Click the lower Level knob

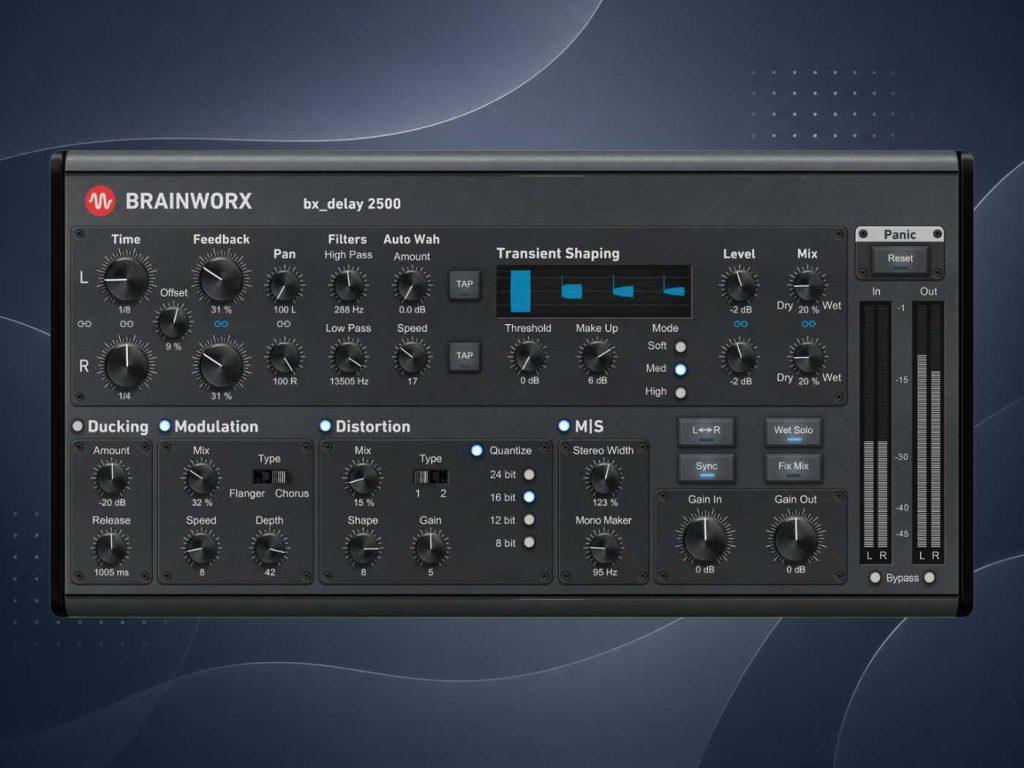[739, 357]
